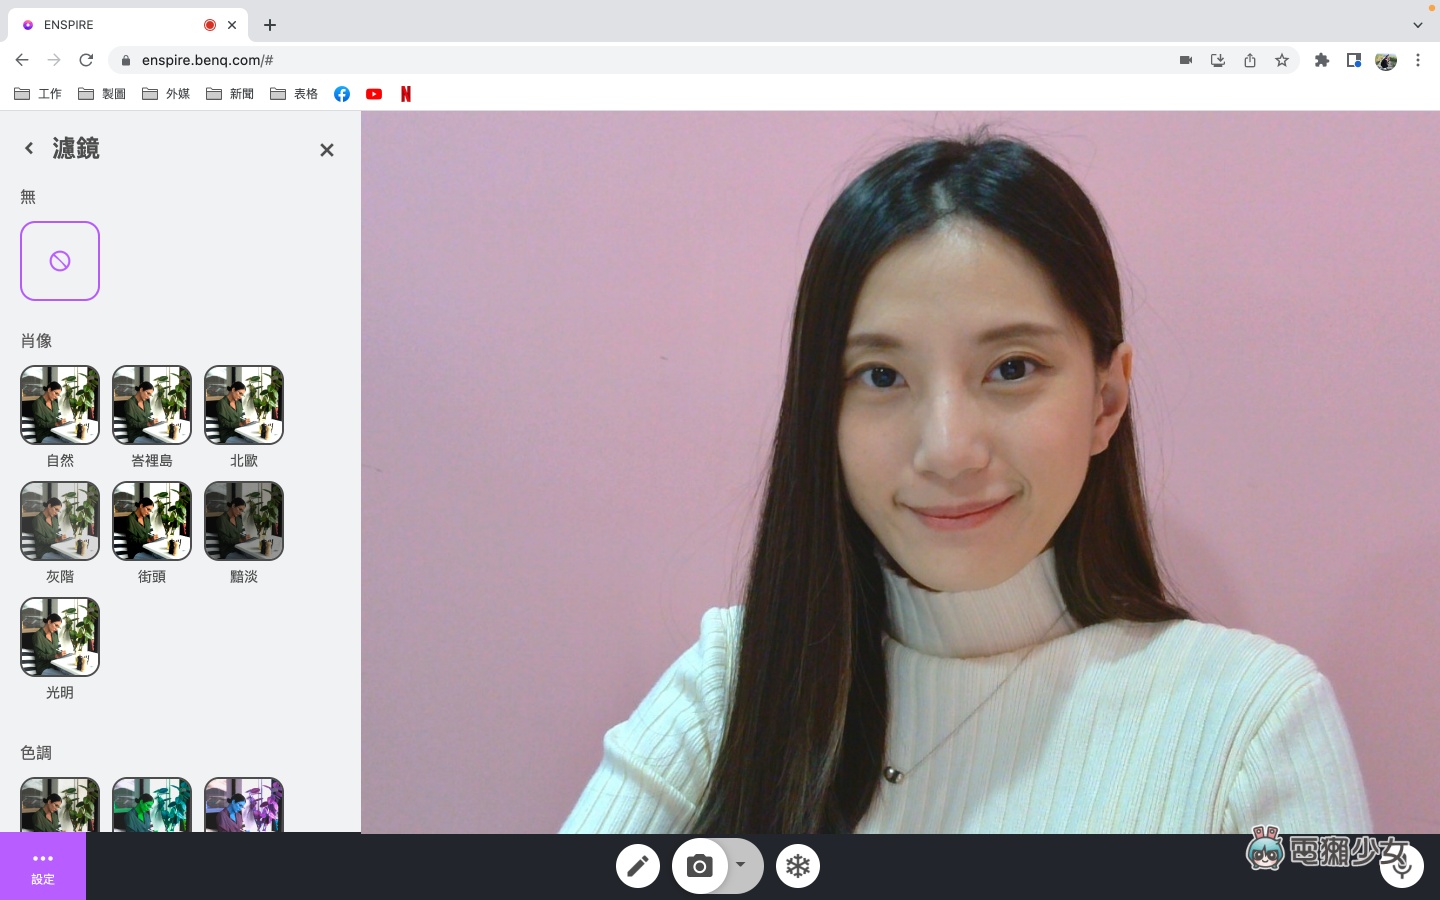The image size is (1440, 900).
Task: Select the 灰階 grayscale filter
Action: pyautogui.click(x=60, y=521)
